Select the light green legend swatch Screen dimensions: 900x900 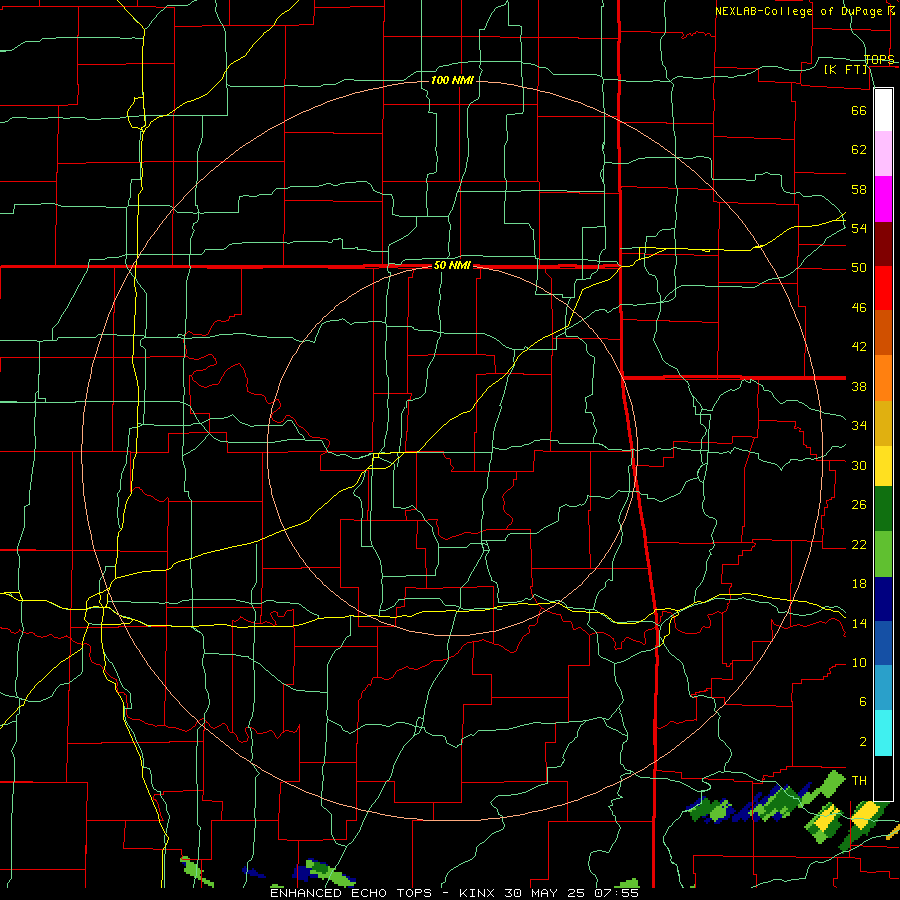tap(883, 554)
